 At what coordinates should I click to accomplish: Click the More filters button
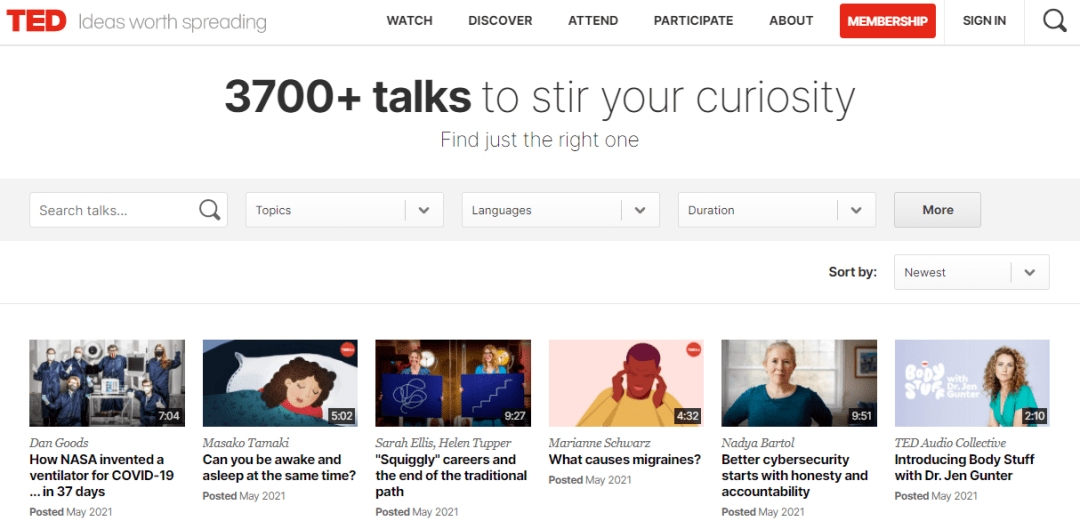click(x=937, y=210)
